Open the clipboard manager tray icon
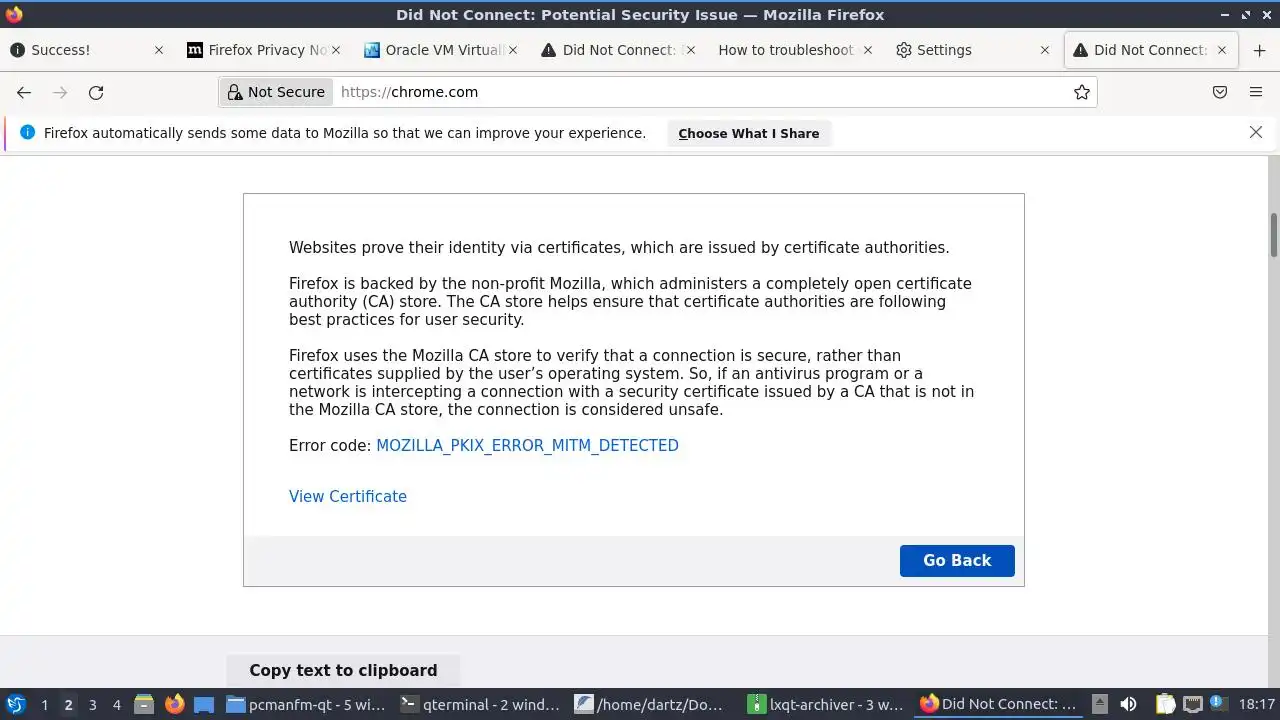Viewport: 1280px width, 720px height. click(1165, 704)
